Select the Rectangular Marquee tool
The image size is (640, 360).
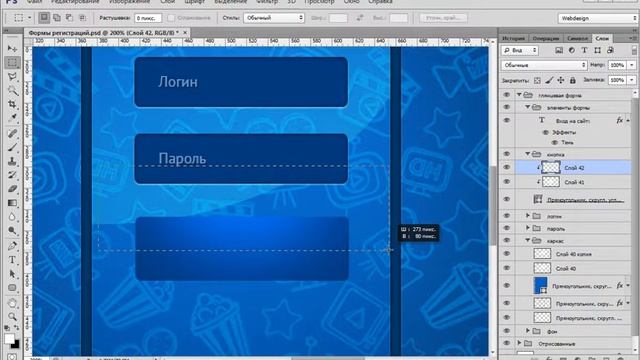(12, 62)
